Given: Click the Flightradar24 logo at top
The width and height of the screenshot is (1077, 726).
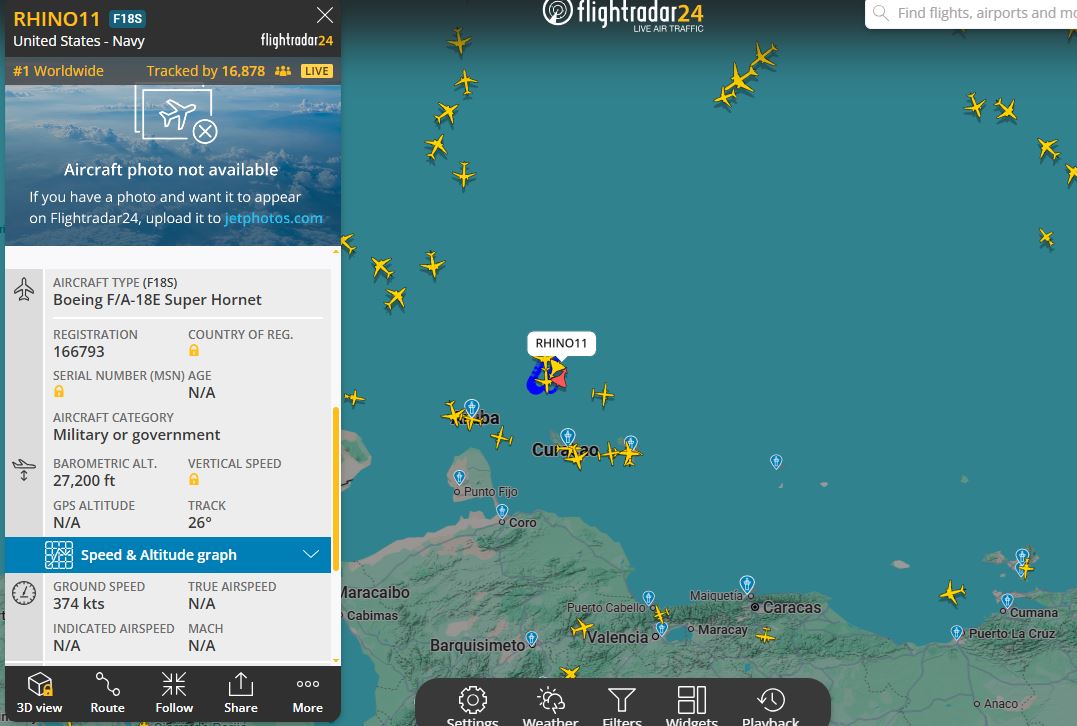Looking at the screenshot, I should point(623,14).
